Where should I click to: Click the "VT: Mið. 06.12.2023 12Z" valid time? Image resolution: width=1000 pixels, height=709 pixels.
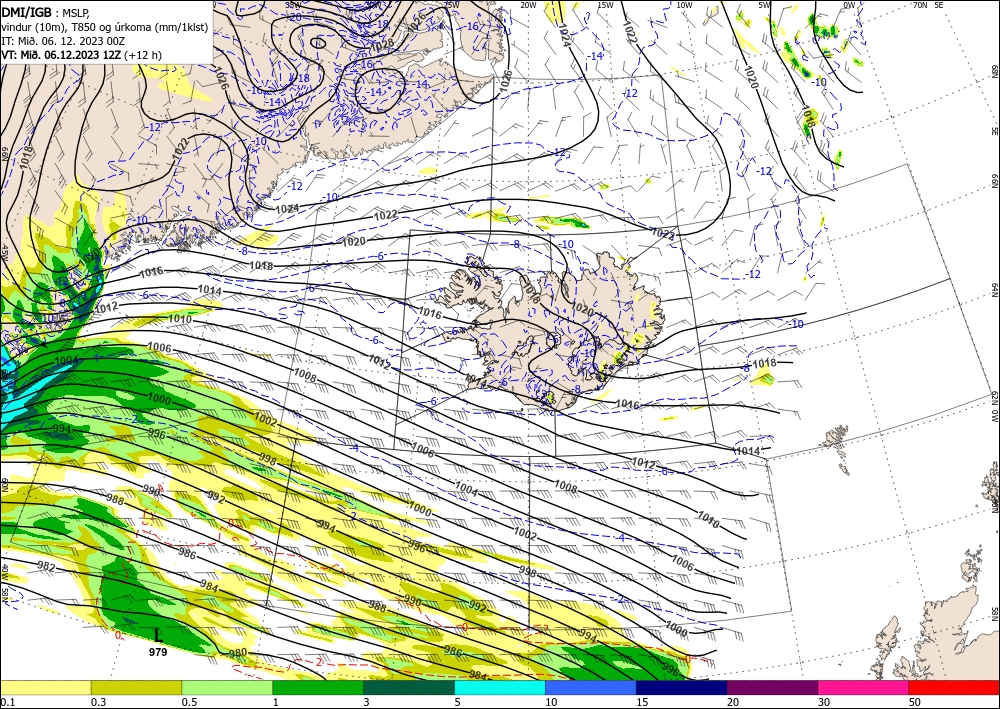61,55
